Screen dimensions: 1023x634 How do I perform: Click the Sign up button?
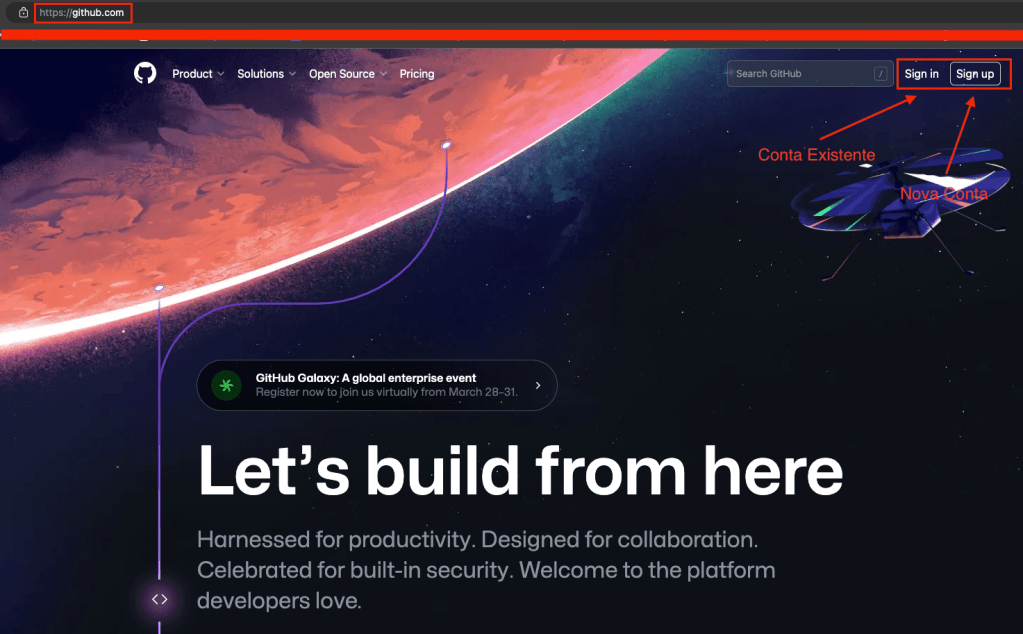[x=975, y=74]
